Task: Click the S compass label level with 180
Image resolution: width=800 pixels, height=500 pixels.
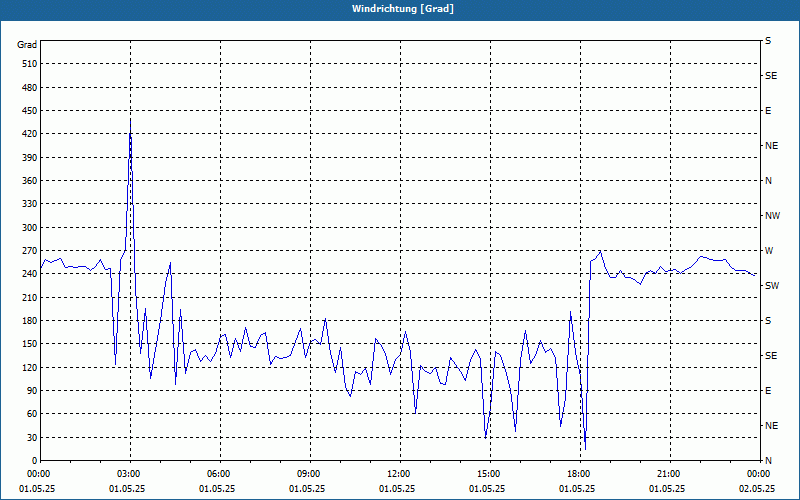Action: pyautogui.click(x=768, y=321)
